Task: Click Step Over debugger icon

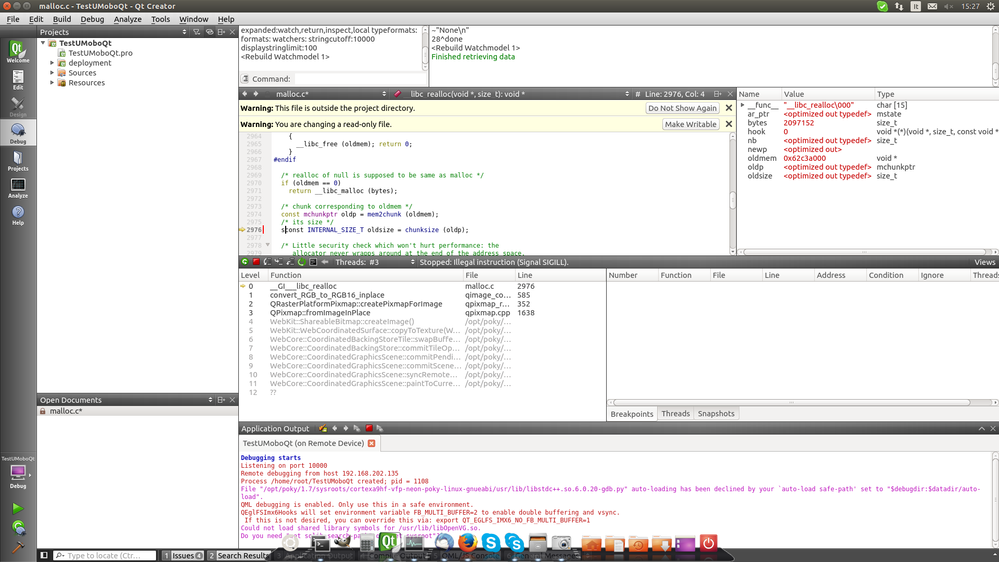Action: click(268, 262)
